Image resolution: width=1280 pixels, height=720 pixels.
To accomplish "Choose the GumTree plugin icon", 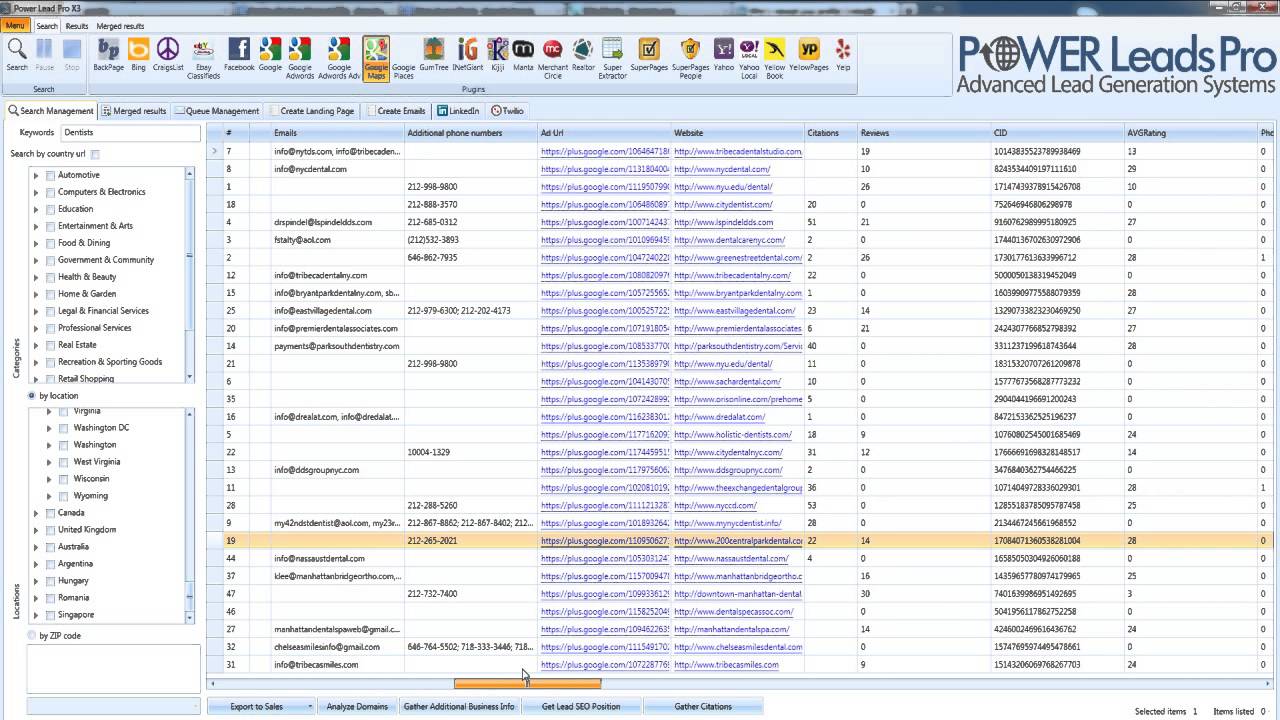I will click(x=434, y=54).
